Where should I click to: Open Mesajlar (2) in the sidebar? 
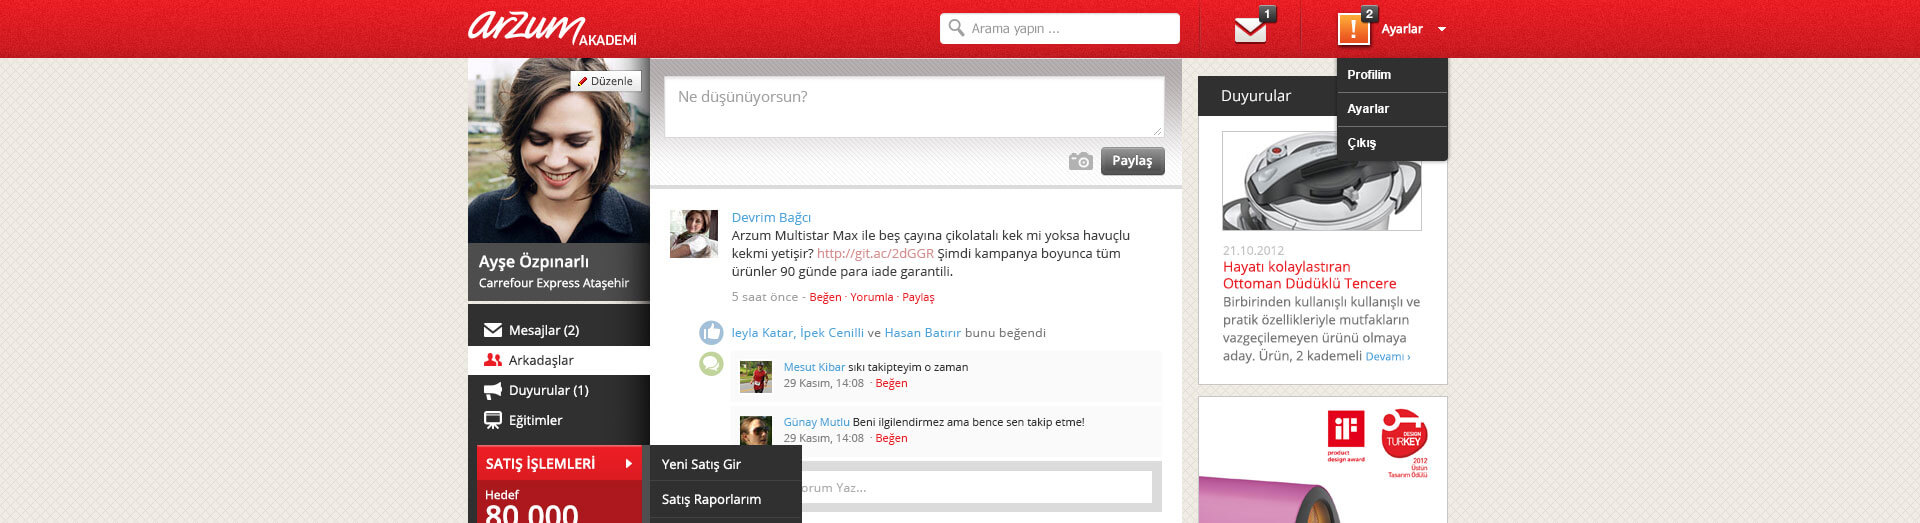point(559,330)
